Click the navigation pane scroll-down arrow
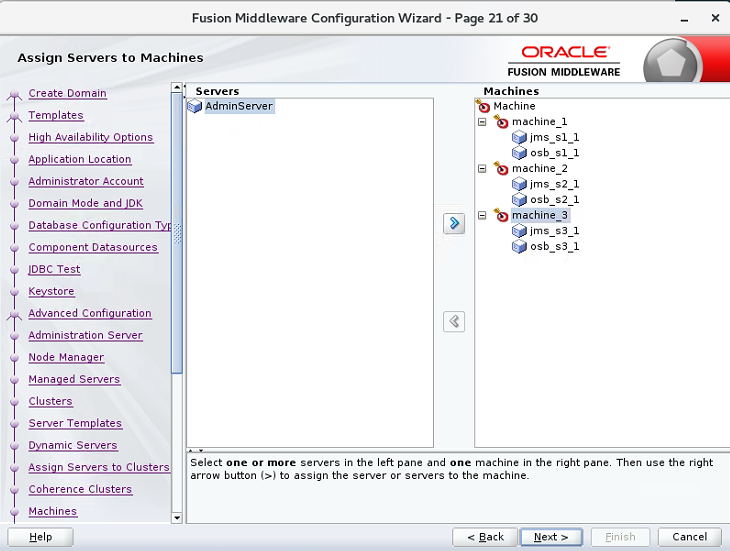The height and width of the screenshot is (551, 730). (176, 517)
